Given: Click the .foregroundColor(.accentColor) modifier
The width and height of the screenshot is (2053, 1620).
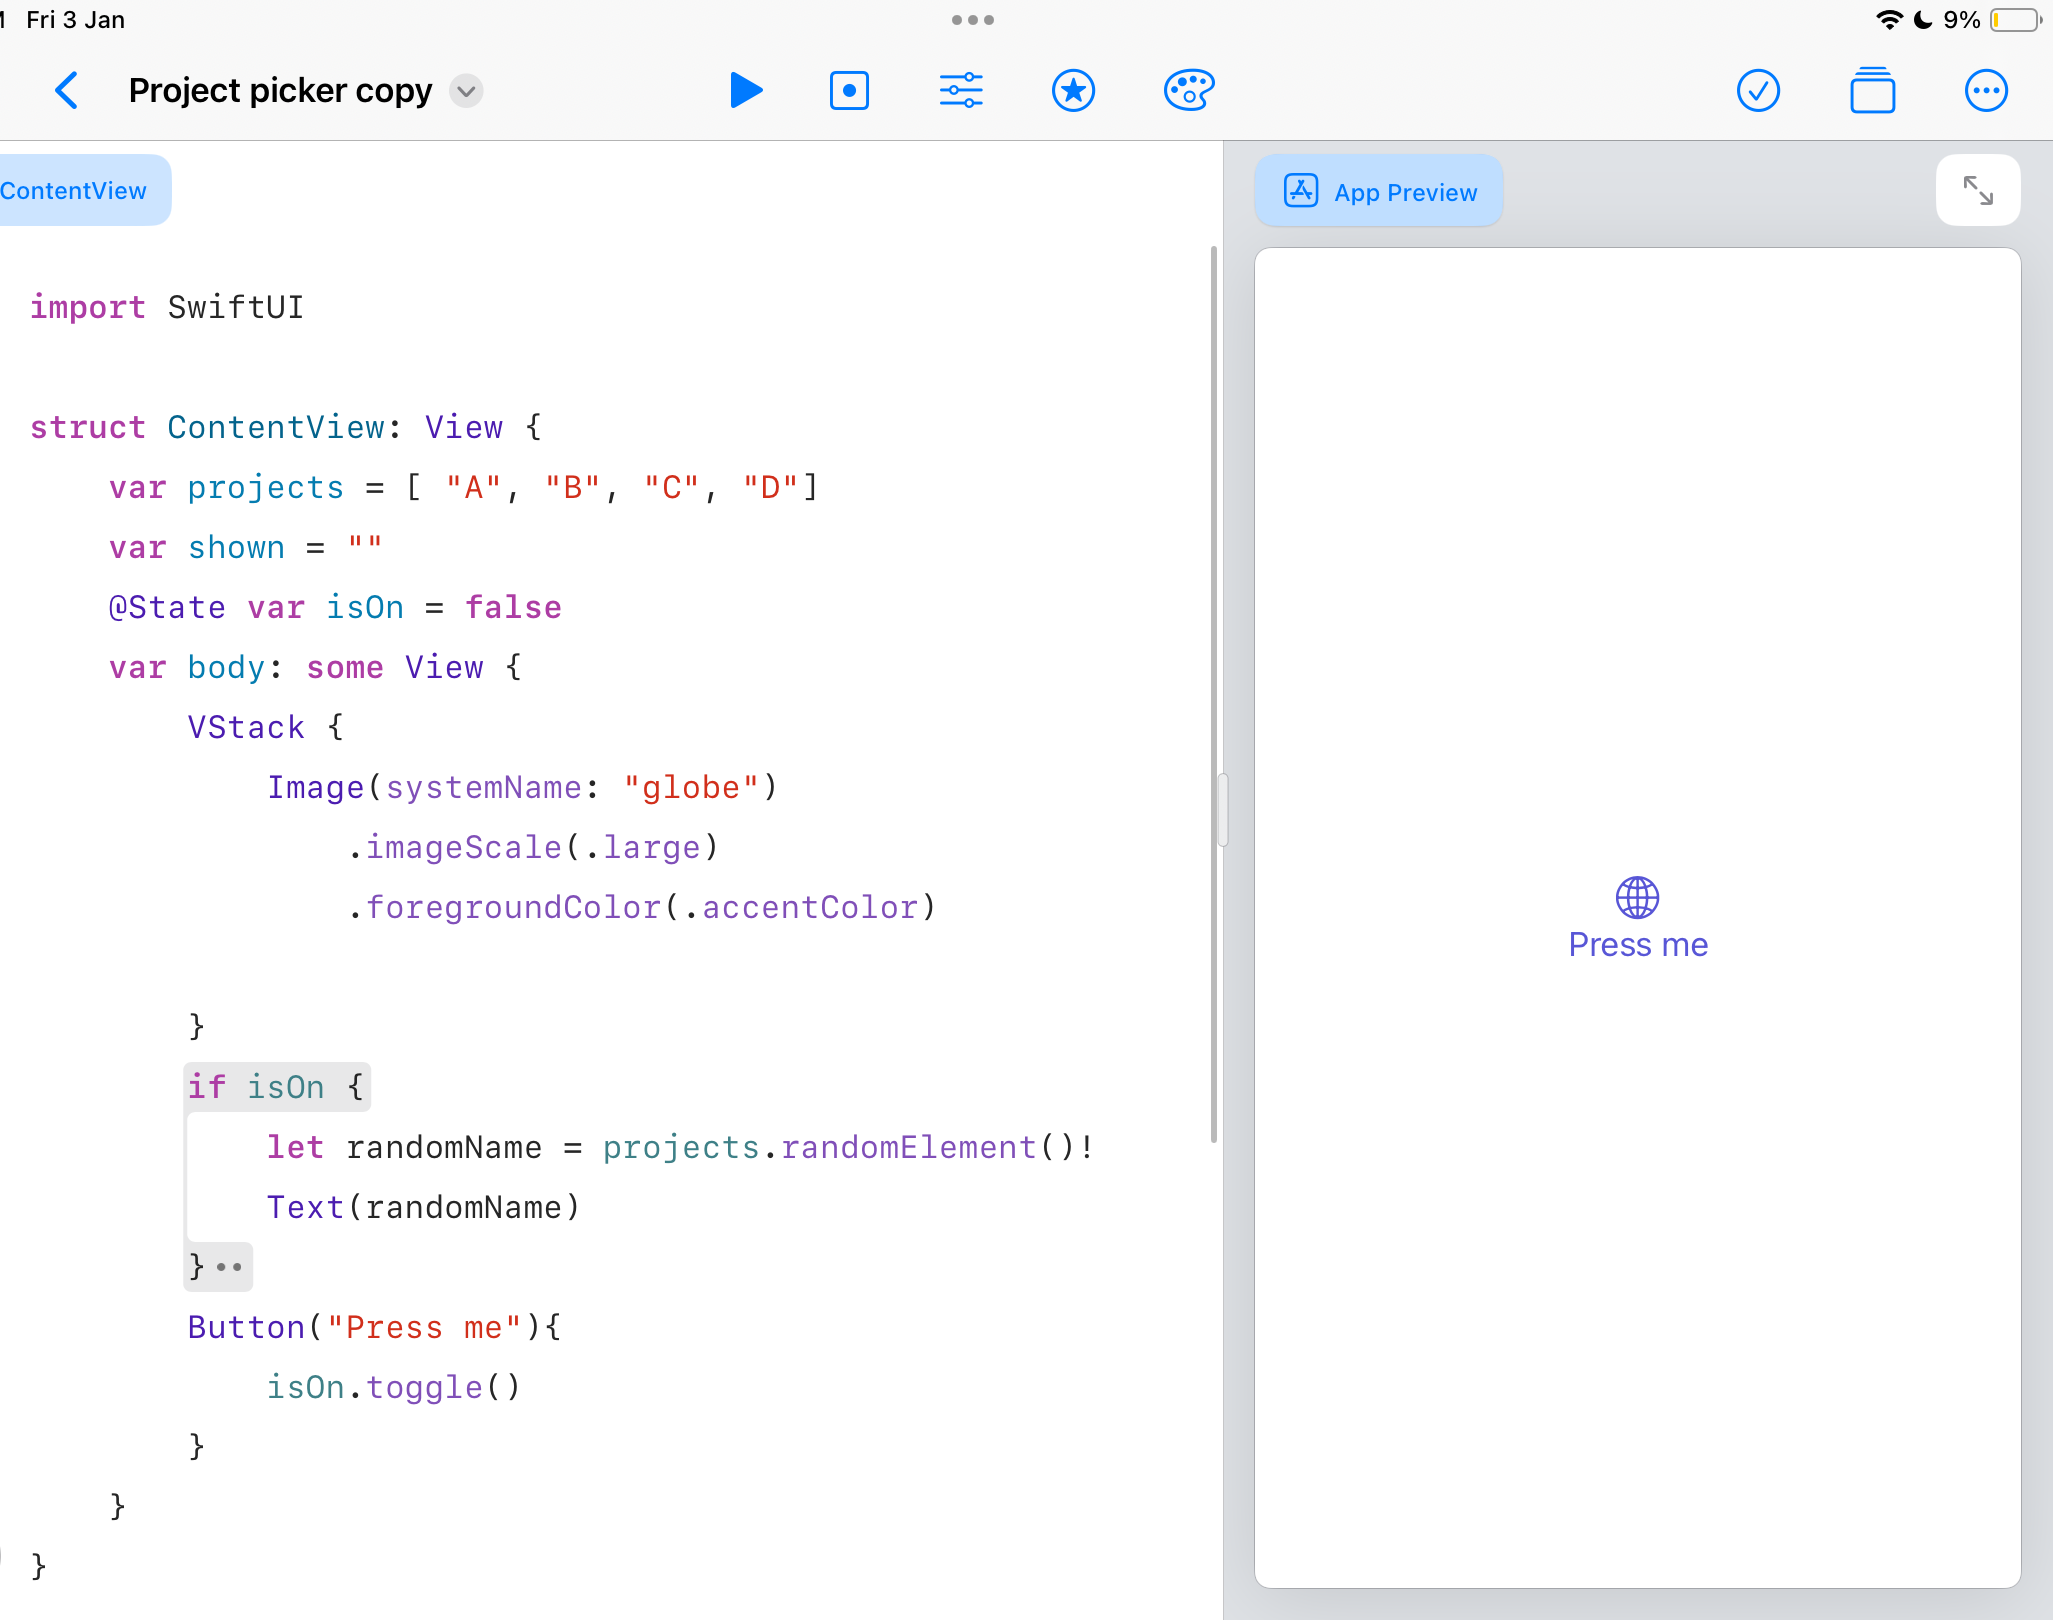Looking at the screenshot, I should tap(642, 907).
